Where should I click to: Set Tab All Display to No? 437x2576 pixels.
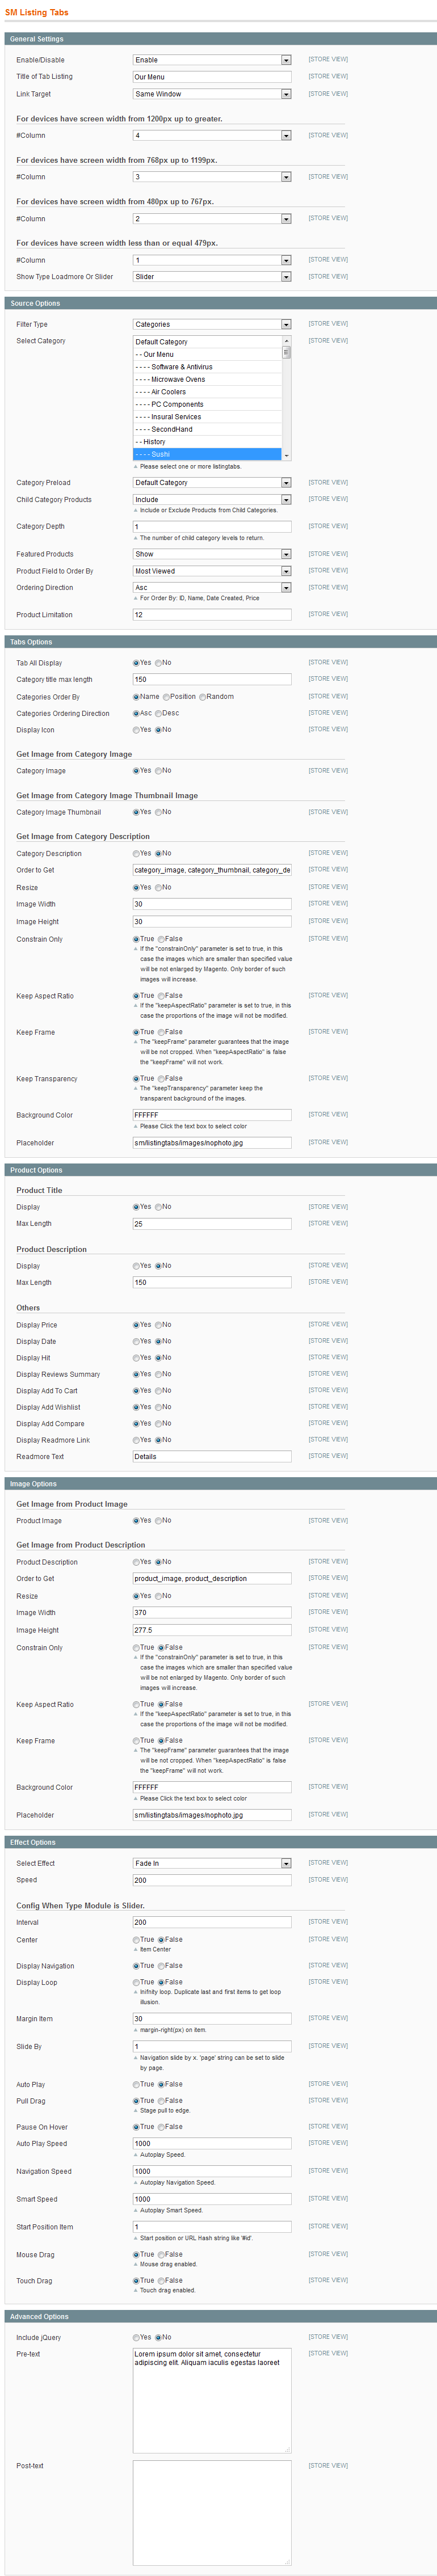pos(159,663)
